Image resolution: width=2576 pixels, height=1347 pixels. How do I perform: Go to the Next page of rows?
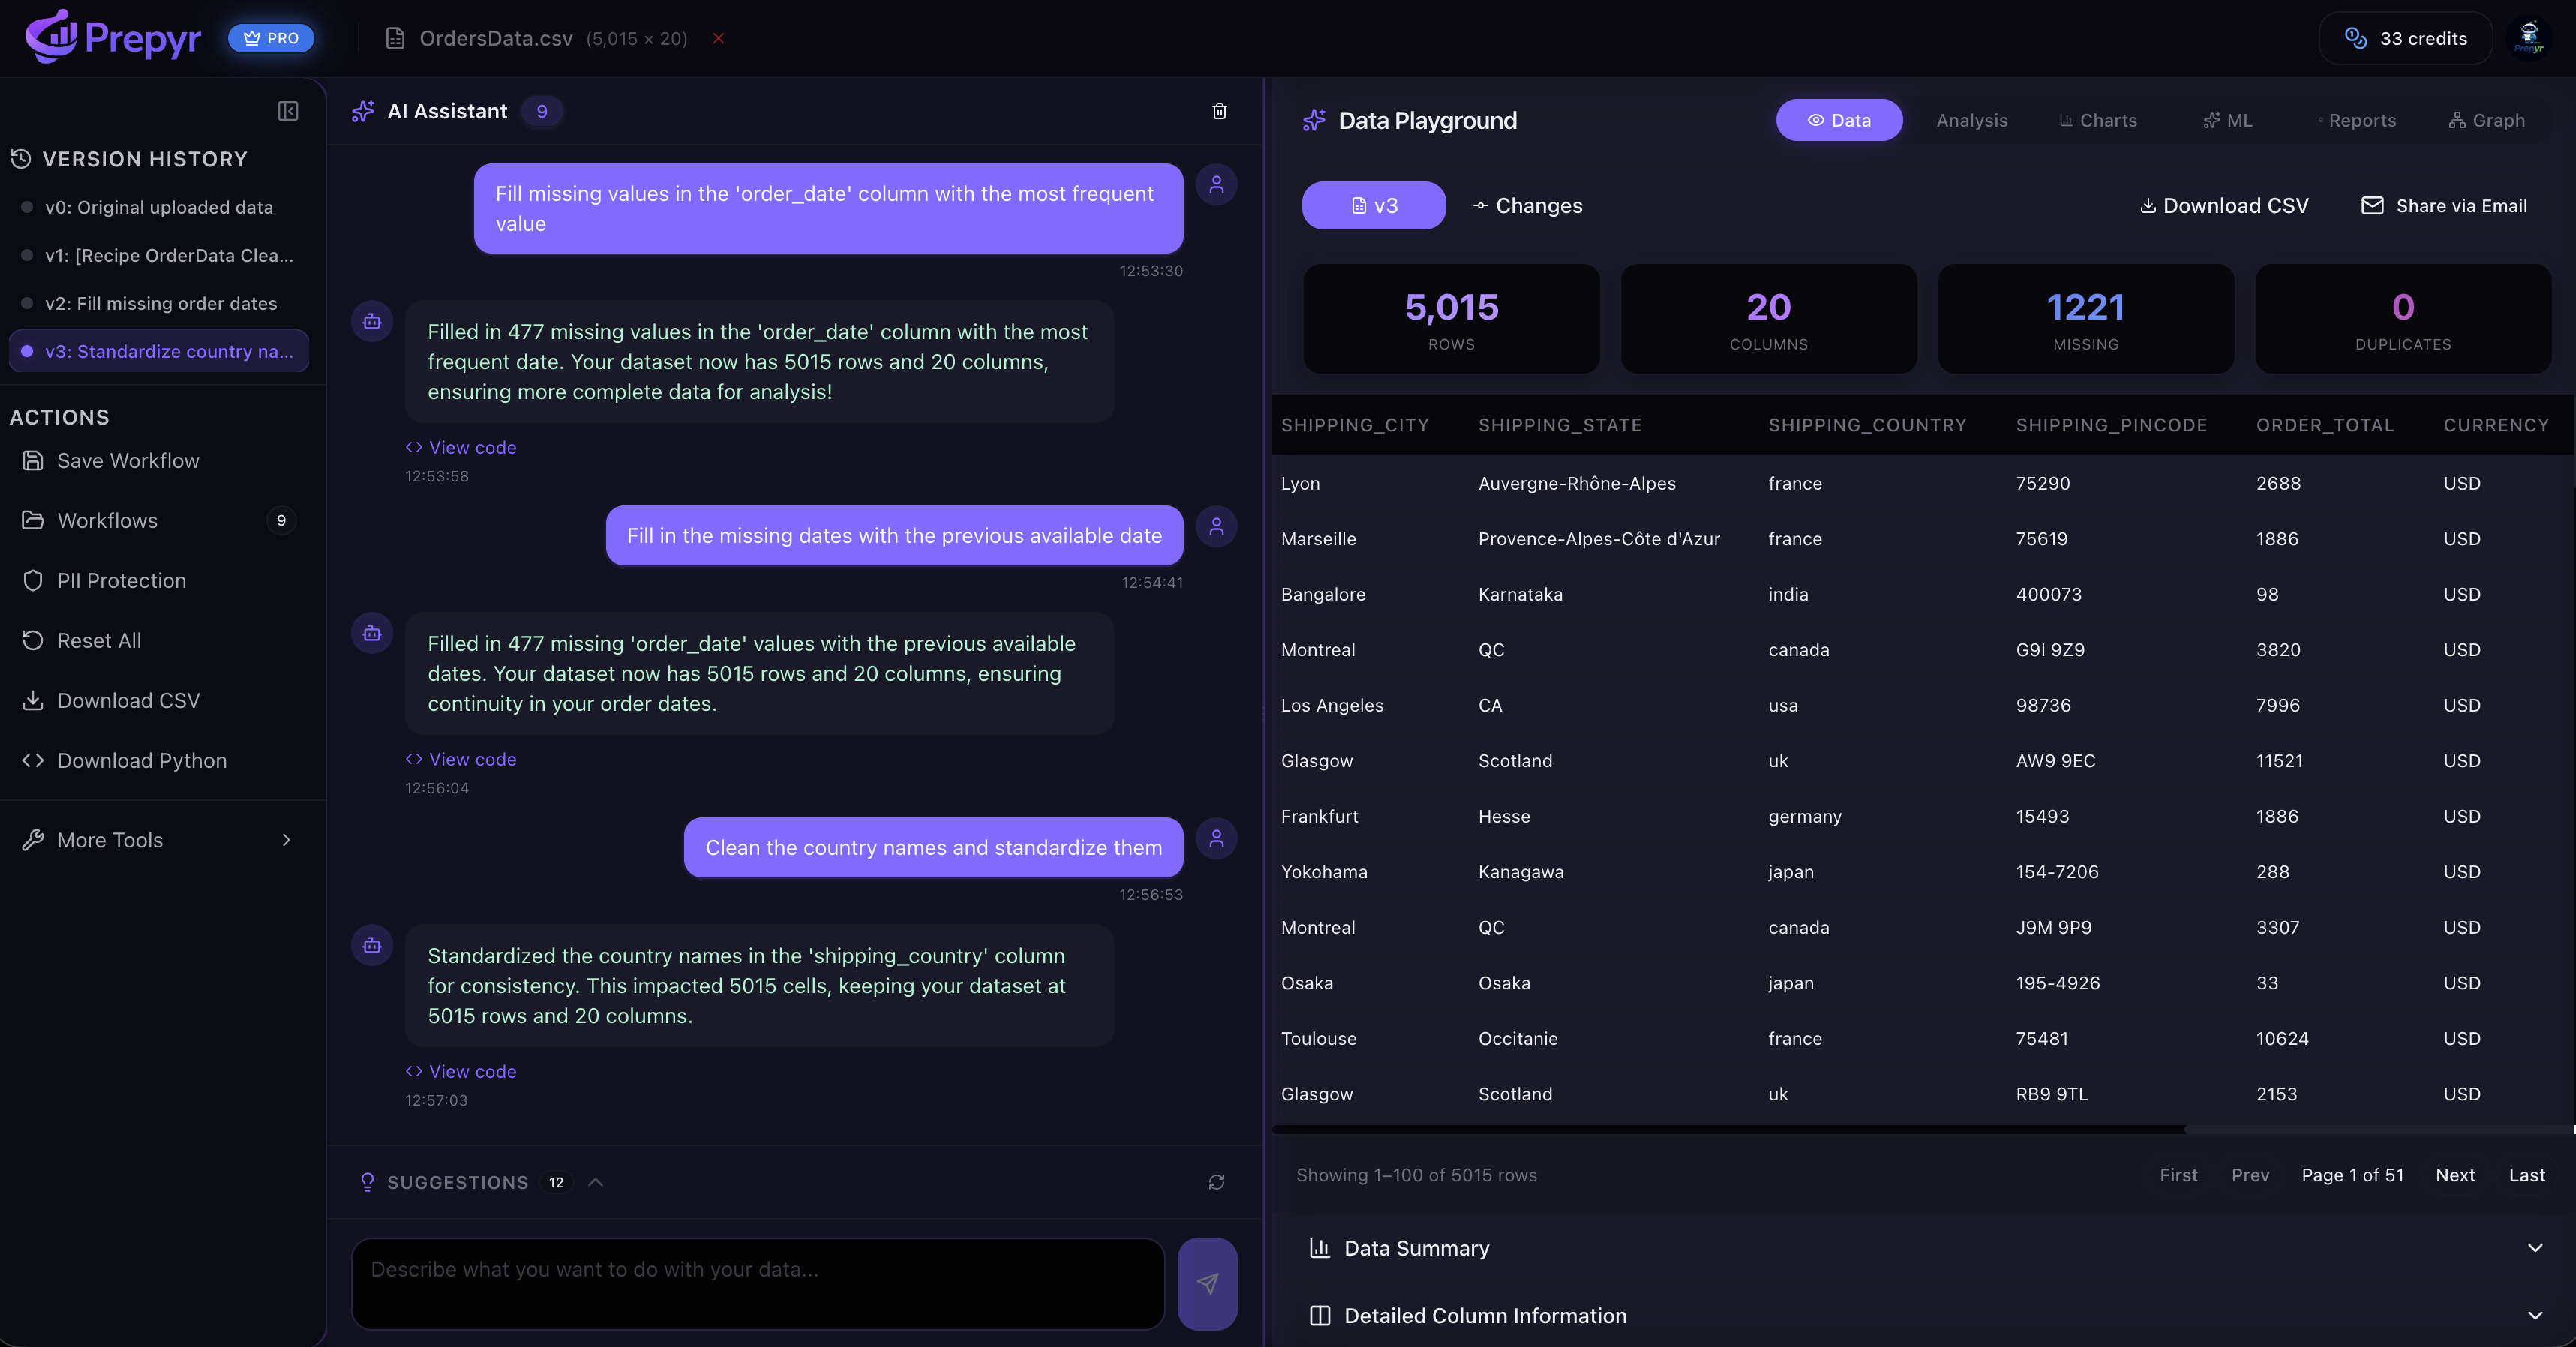pos(2455,1175)
